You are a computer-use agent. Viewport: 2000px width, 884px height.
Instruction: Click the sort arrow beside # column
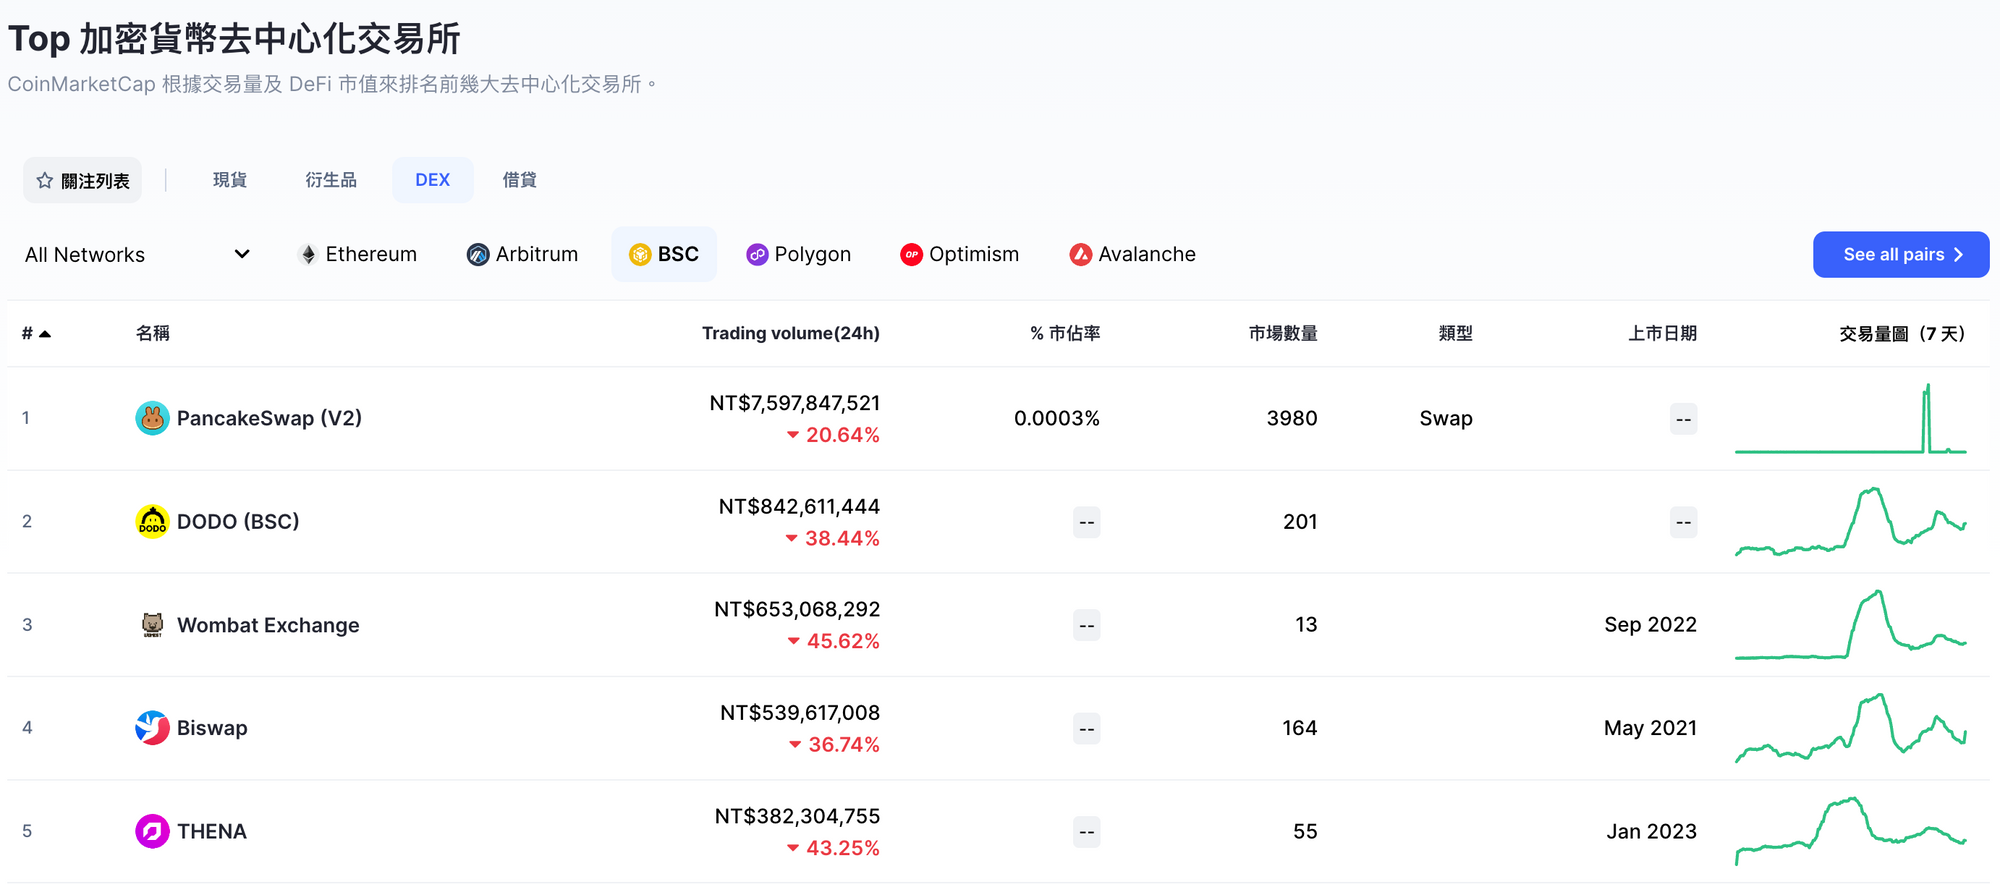click(45, 334)
